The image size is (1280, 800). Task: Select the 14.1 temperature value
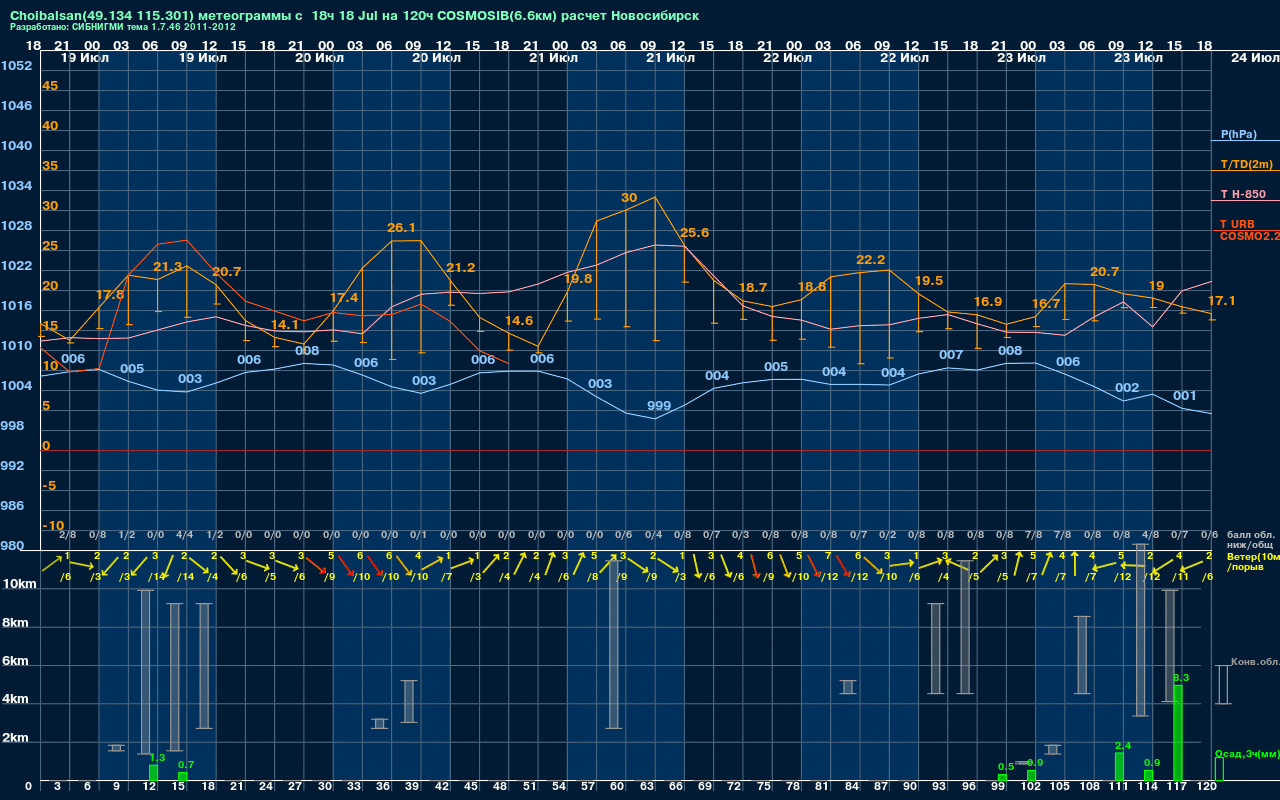point(285,325)
